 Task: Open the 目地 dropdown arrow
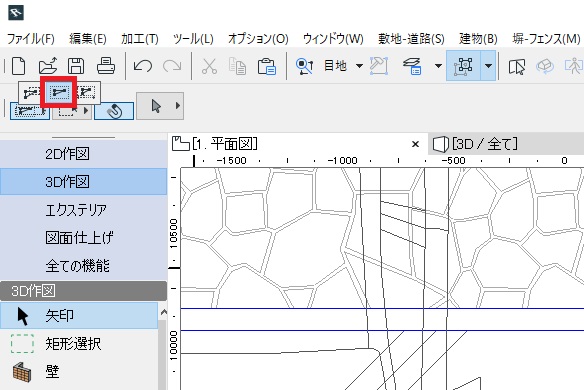pyautogui.click(x=359, y=66)
